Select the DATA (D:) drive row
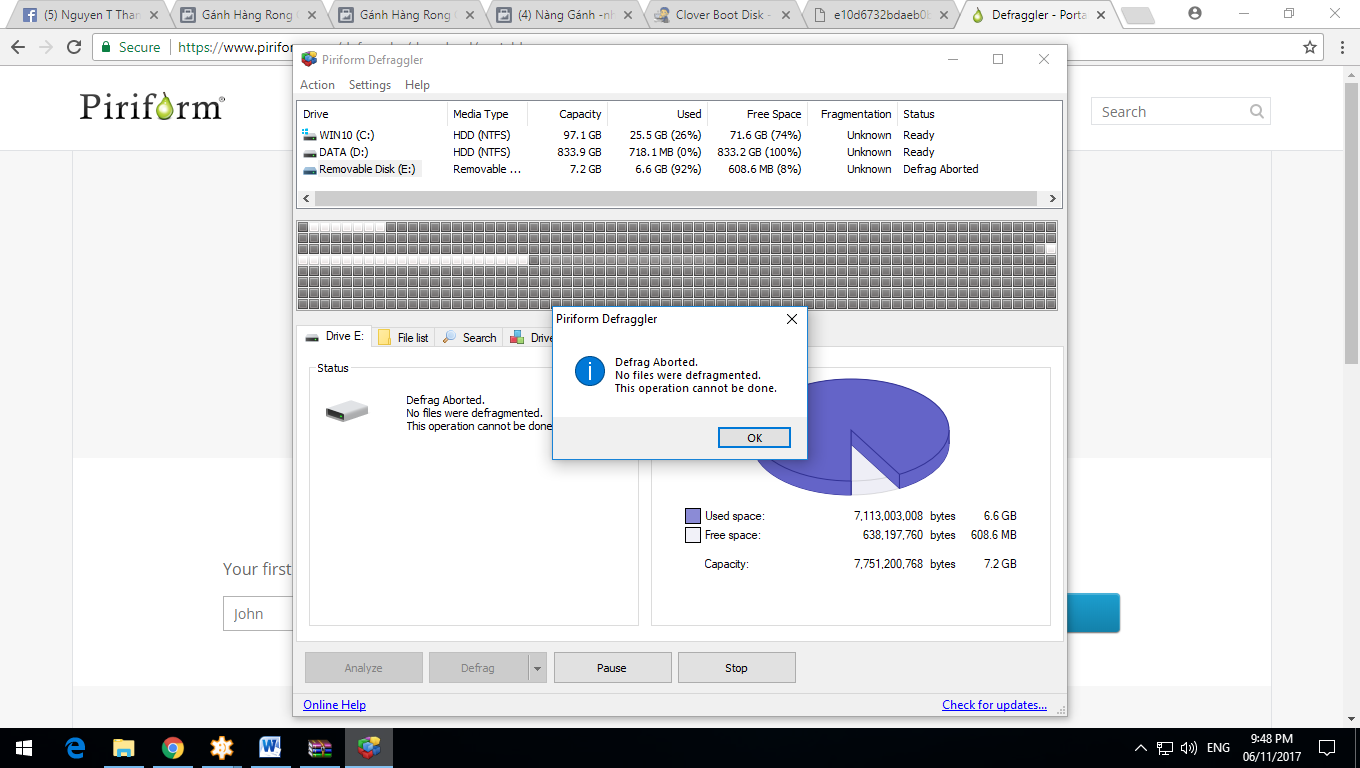 [679, 152]
